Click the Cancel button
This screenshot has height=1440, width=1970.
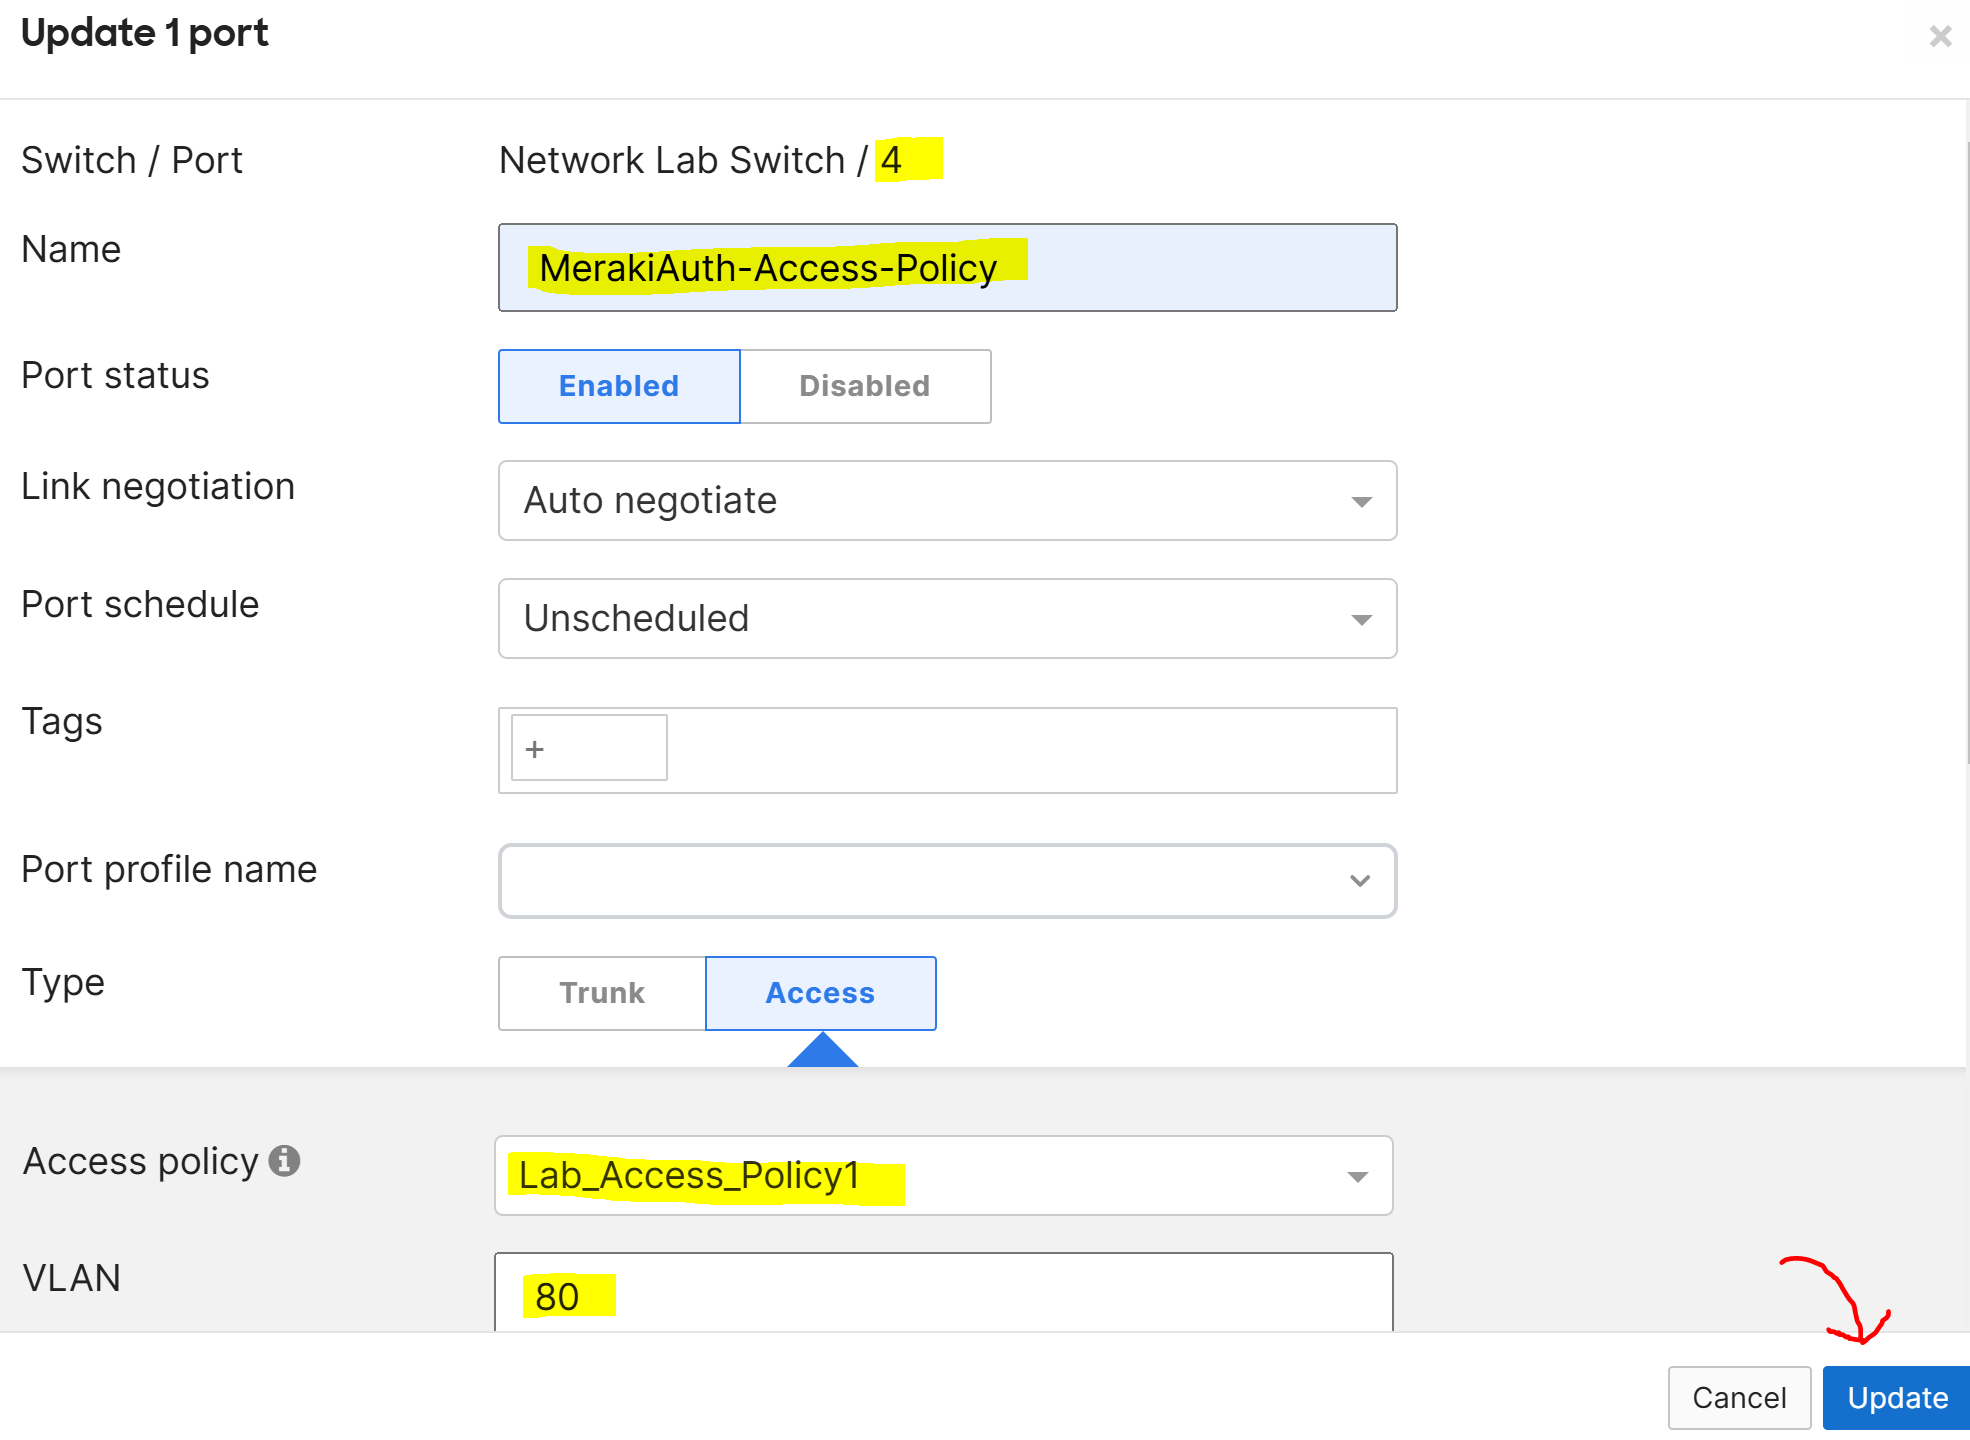pyautogui.click(x=1739, y=1397)
